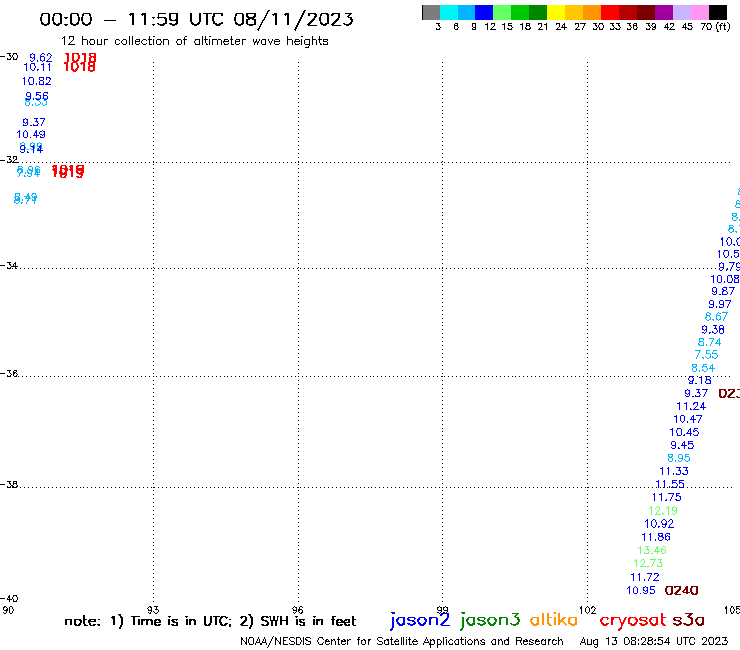Click the 8.74 wave height reading
The height and width of the screenshot is (650, 740).
709,342
